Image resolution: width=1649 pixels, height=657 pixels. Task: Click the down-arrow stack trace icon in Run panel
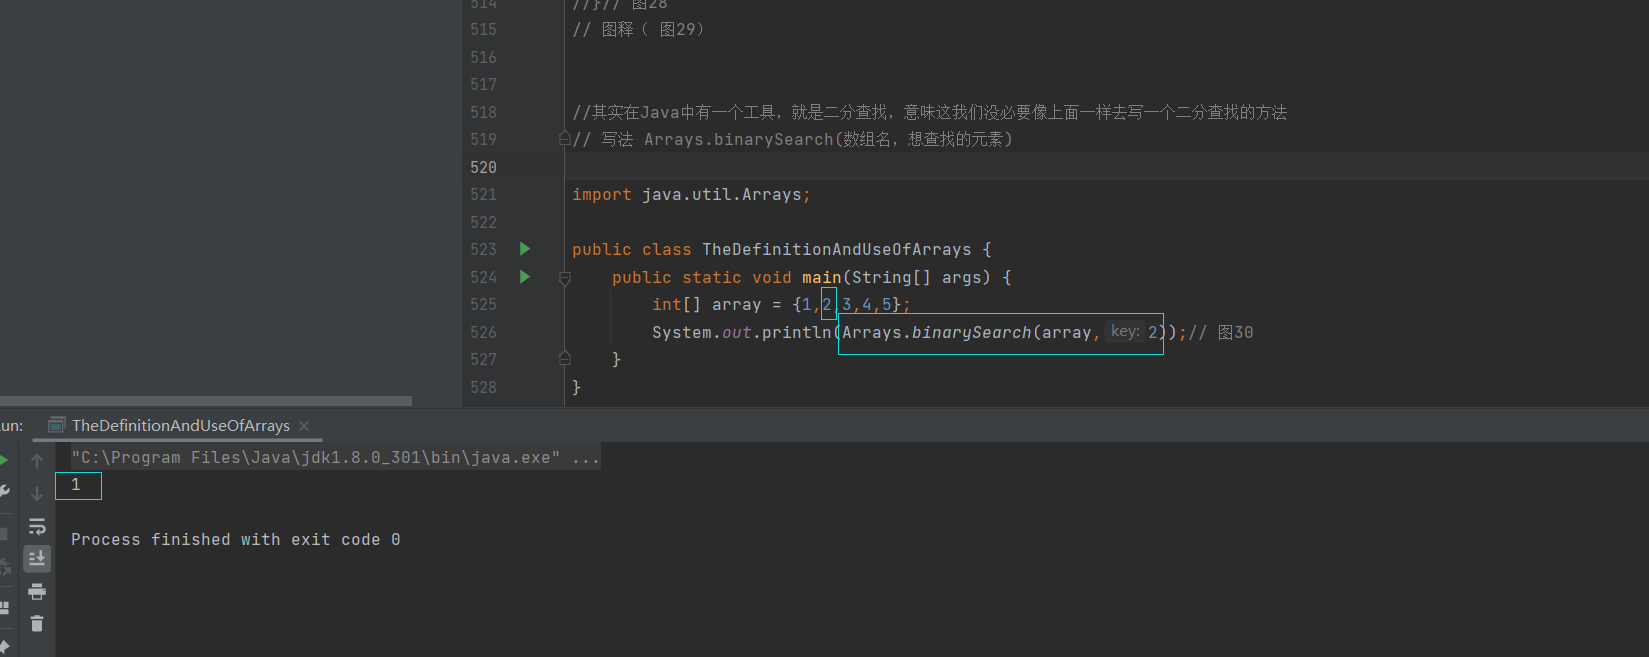click(x=37, y=493)
